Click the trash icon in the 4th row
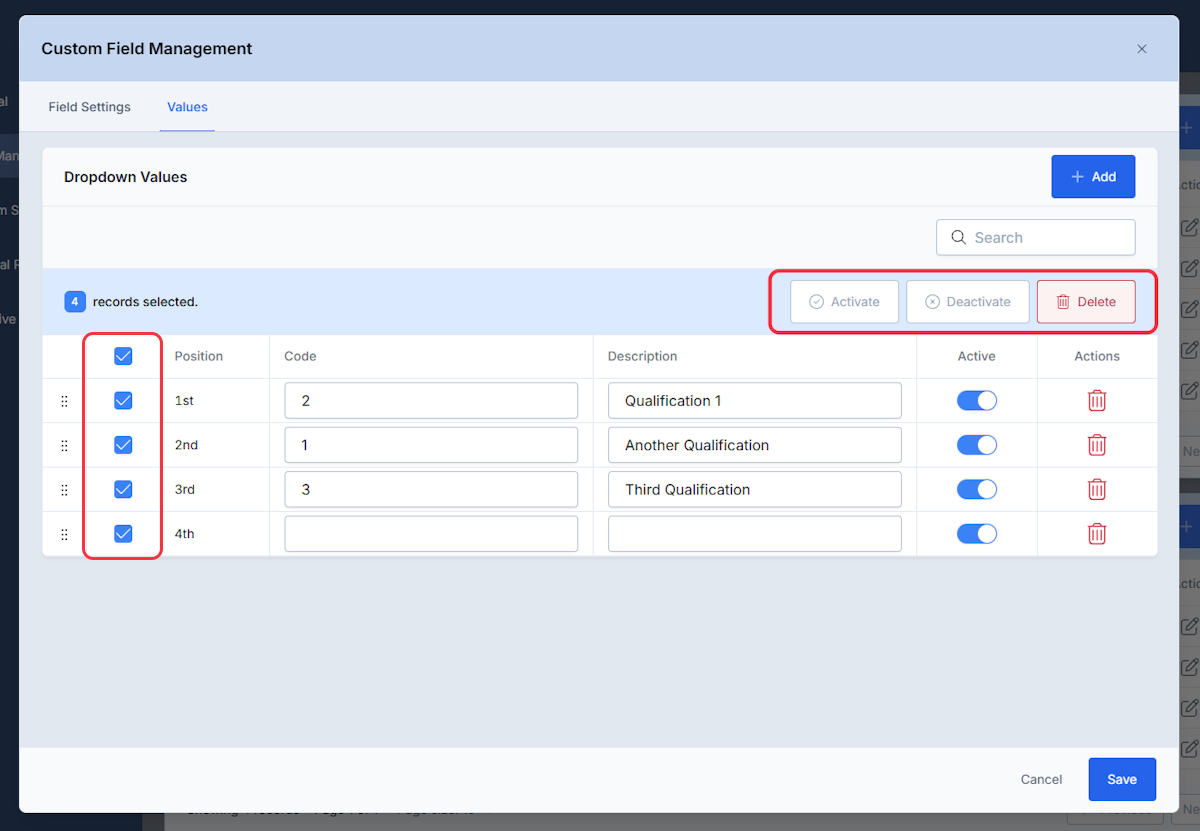The width and height of the screenshot is (1200, 831). [x=1097, y=534]
